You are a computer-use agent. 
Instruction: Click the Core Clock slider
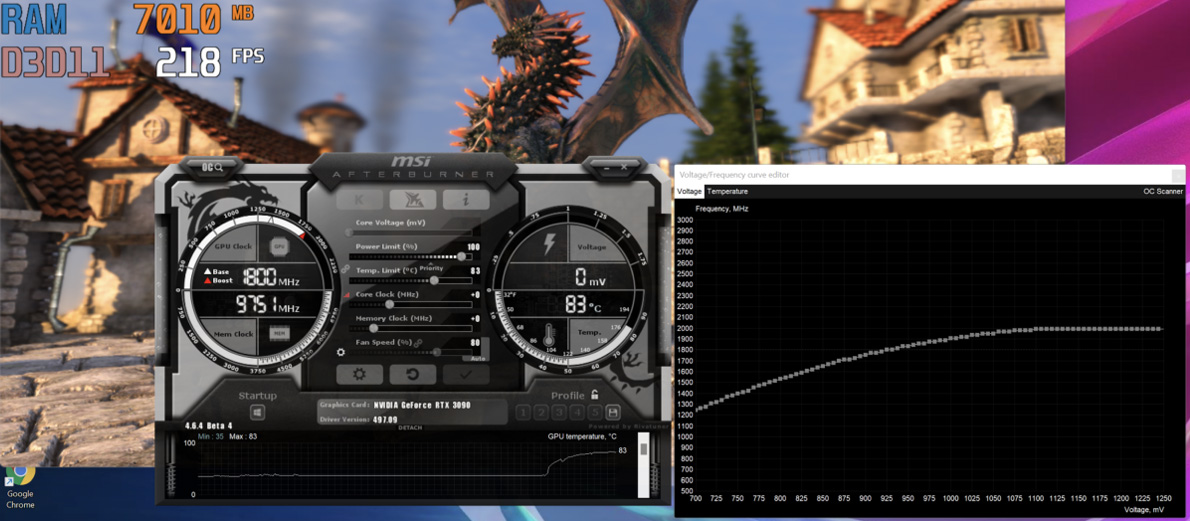(x=410, y=304)
